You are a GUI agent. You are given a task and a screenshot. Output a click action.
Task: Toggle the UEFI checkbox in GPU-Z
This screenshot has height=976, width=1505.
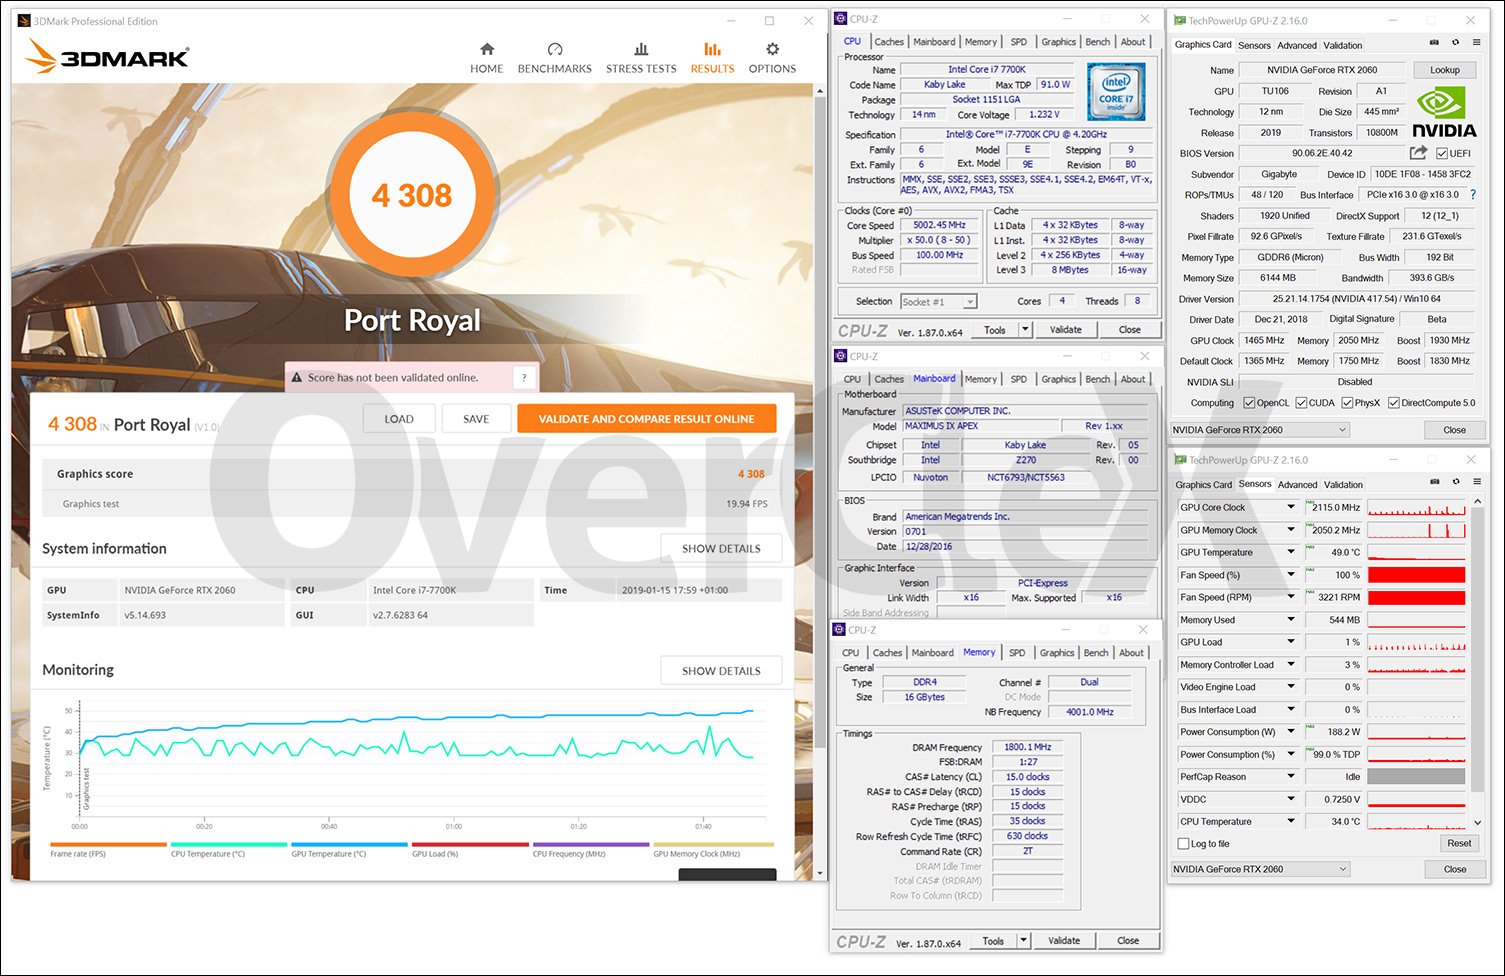click(1441, 153)
